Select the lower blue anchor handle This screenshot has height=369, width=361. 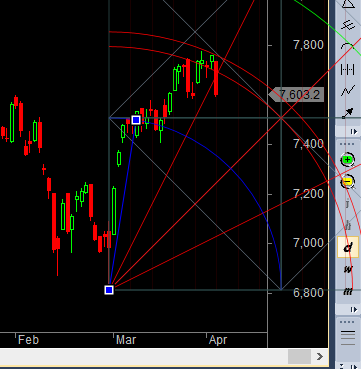pos(109,290)
